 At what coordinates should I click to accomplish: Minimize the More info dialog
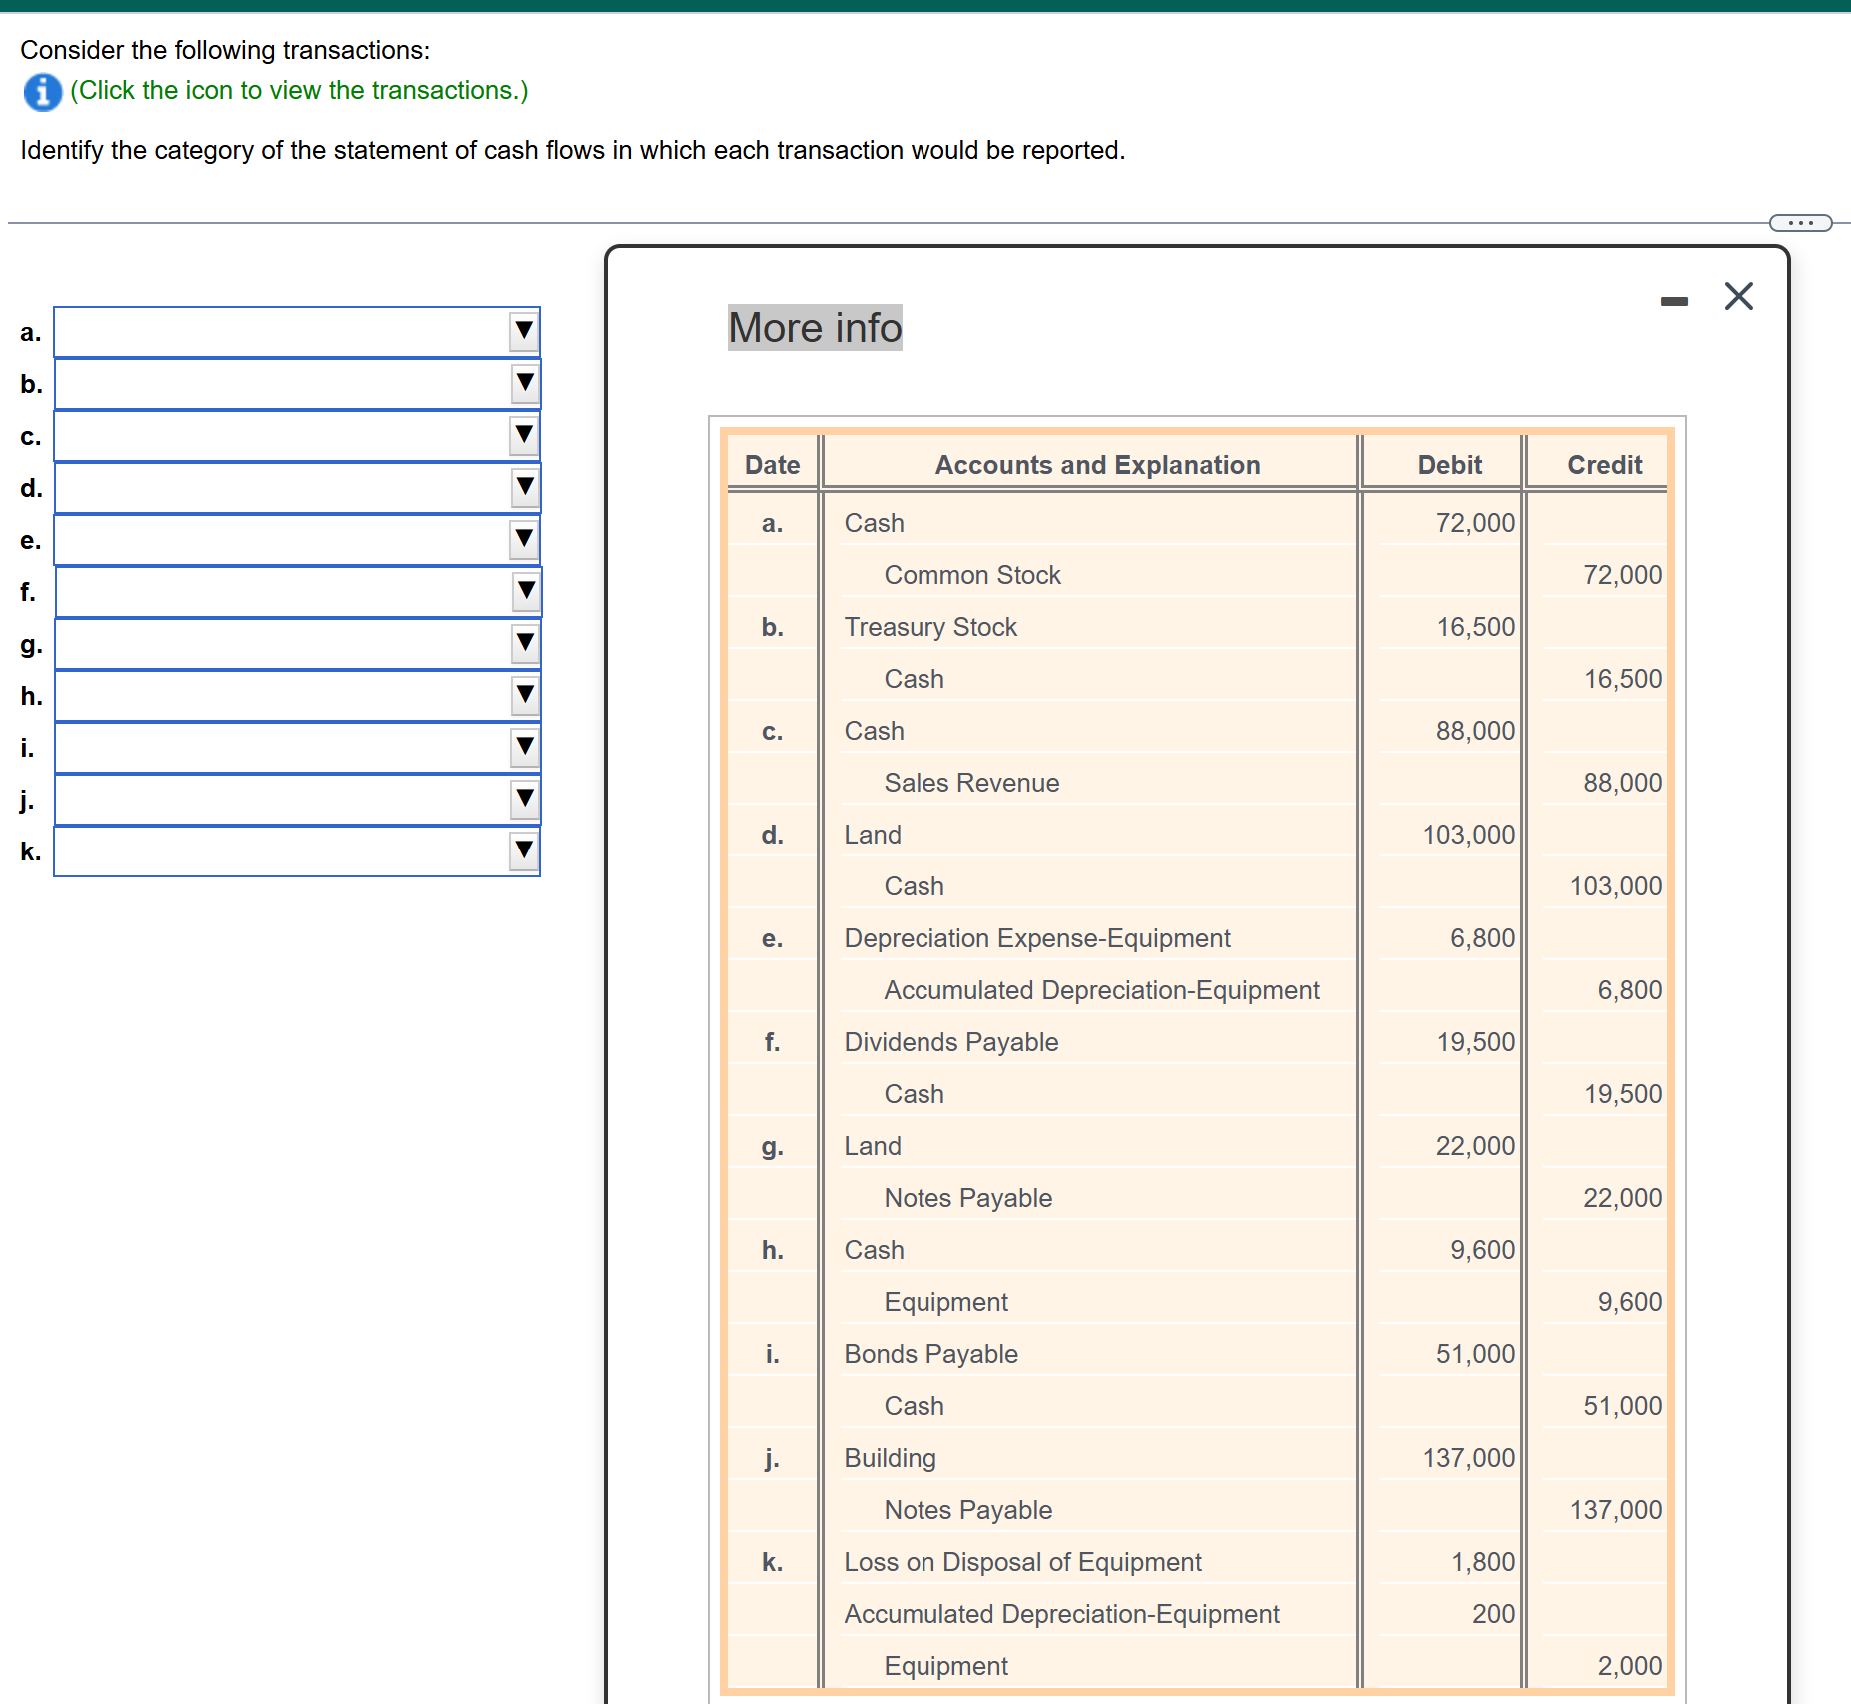[1674, 301]
